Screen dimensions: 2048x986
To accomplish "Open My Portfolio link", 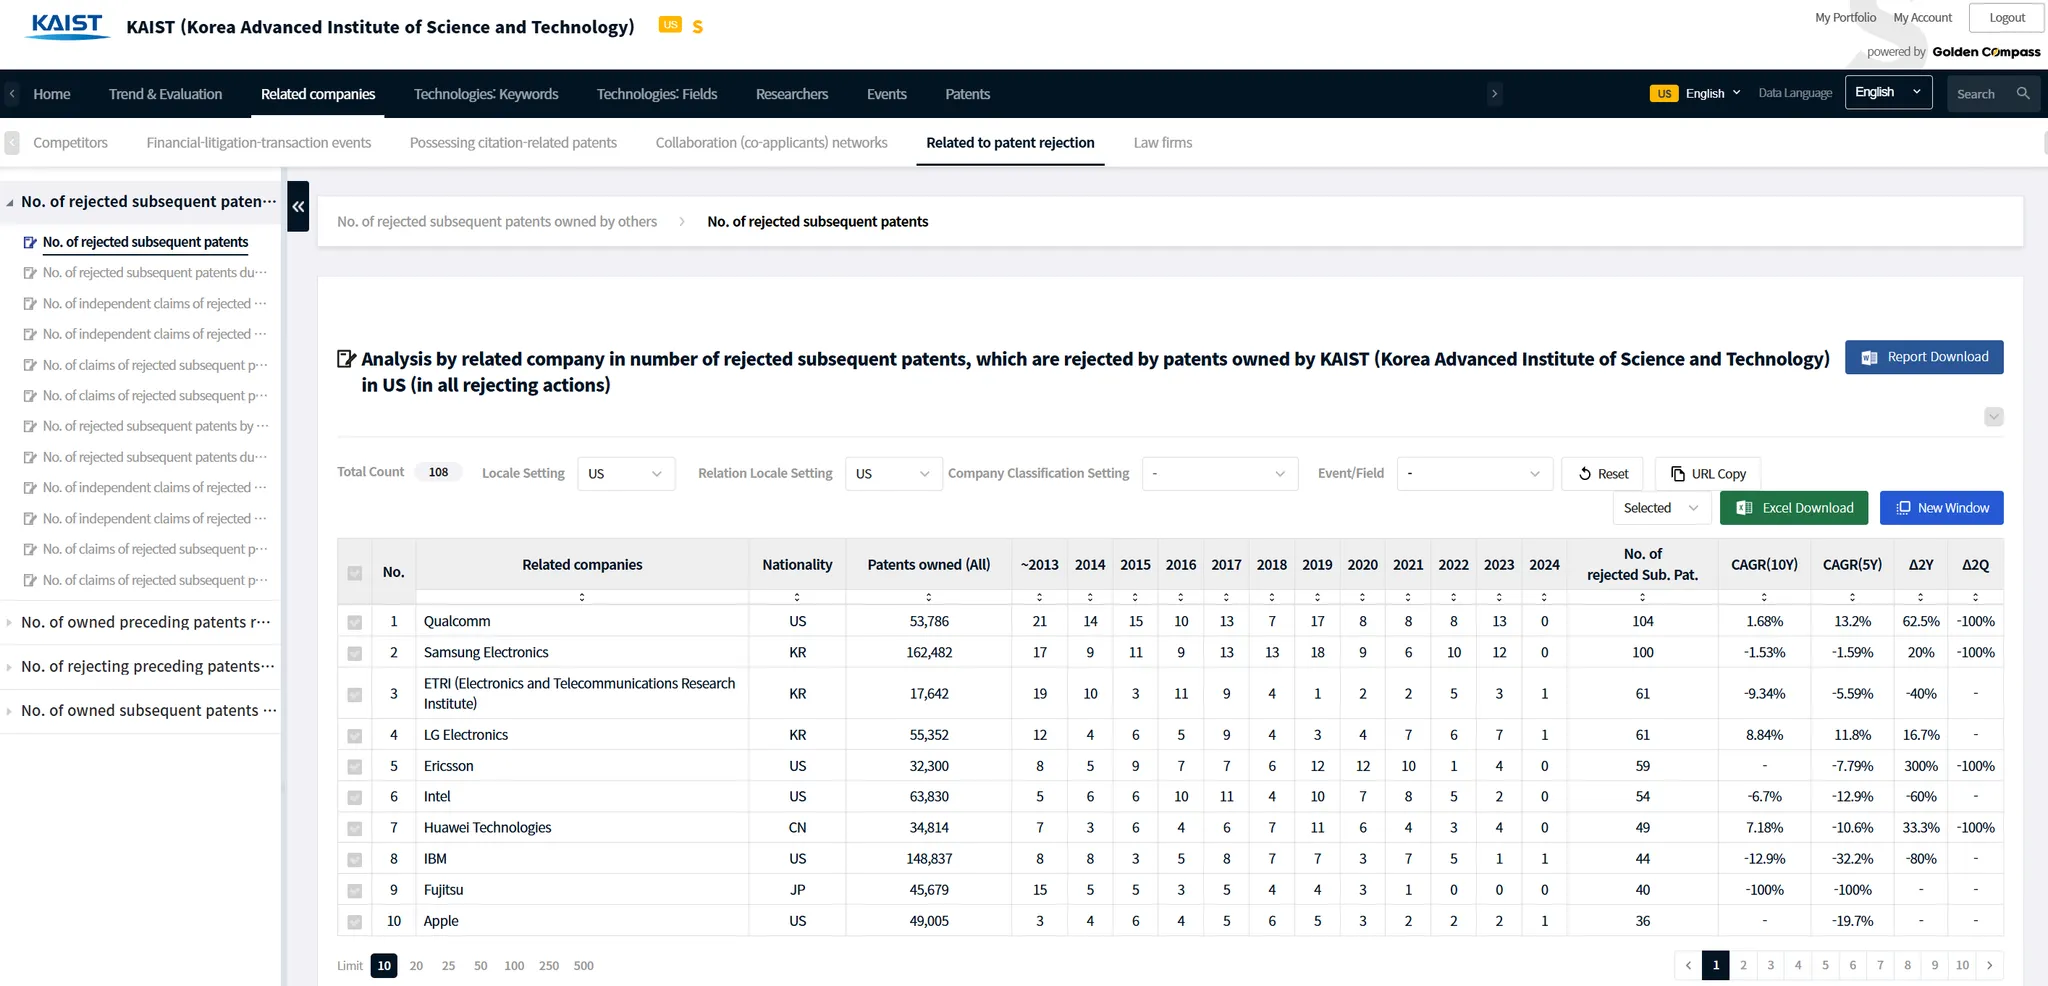I will coord(1845,18).
